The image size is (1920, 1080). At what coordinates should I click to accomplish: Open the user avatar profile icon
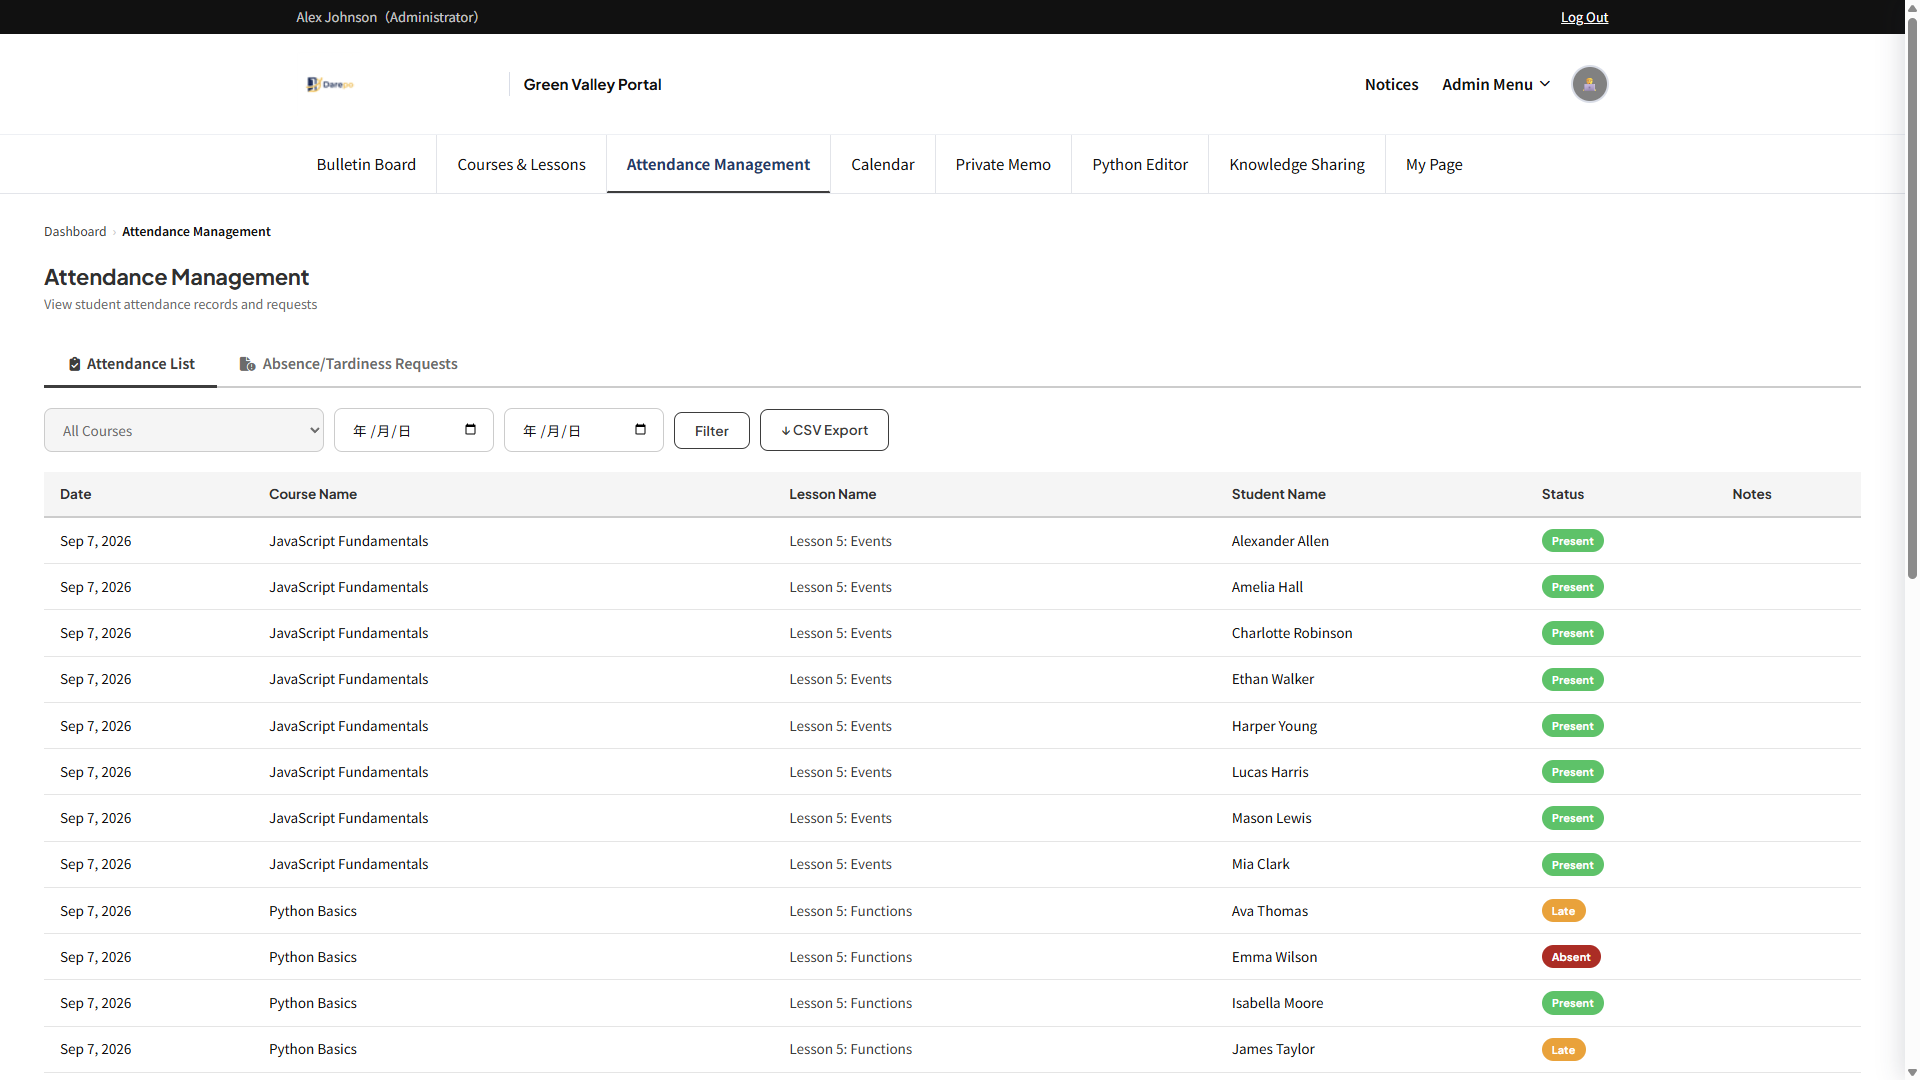pos(1589,84)
